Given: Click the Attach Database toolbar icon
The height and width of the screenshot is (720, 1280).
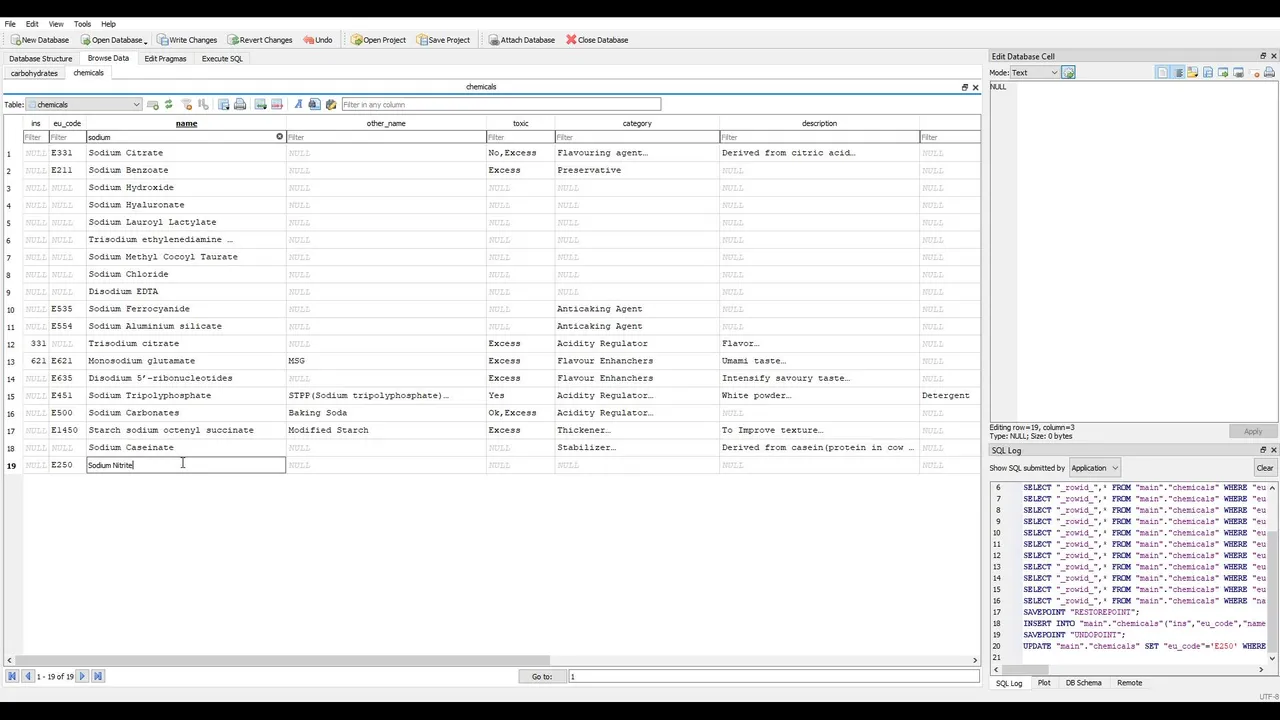Looking at the screenshot, I should point(494,40).
